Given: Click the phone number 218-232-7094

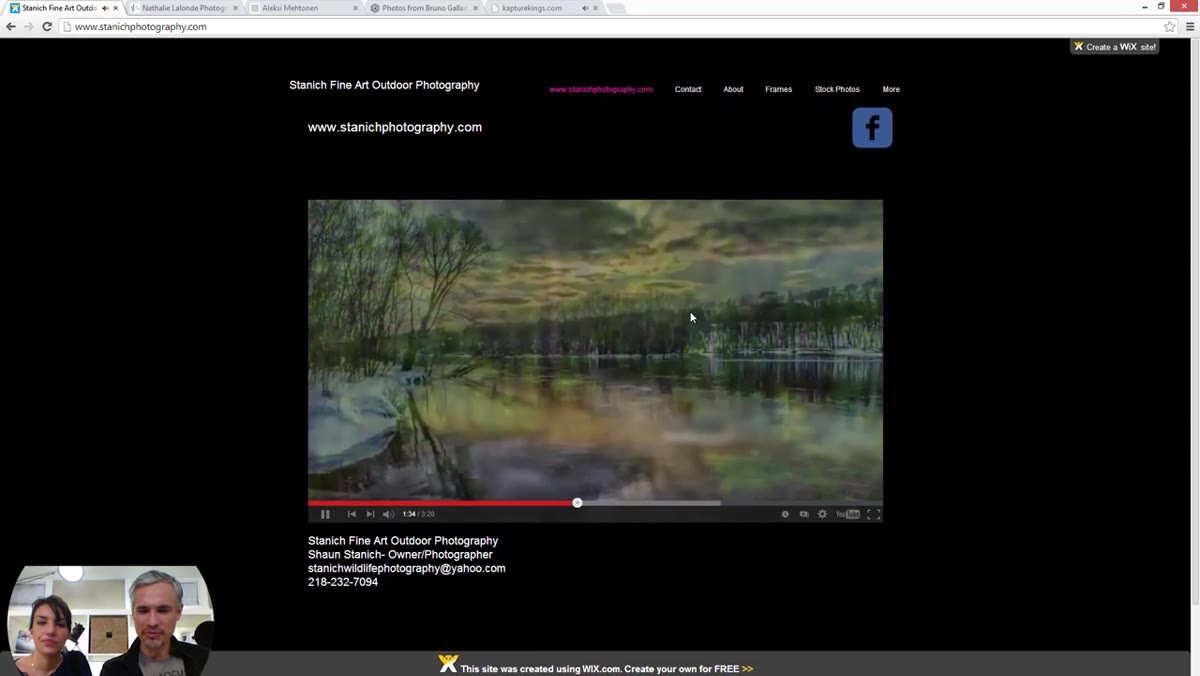Looking at the screenshot, I should [343, 582].
